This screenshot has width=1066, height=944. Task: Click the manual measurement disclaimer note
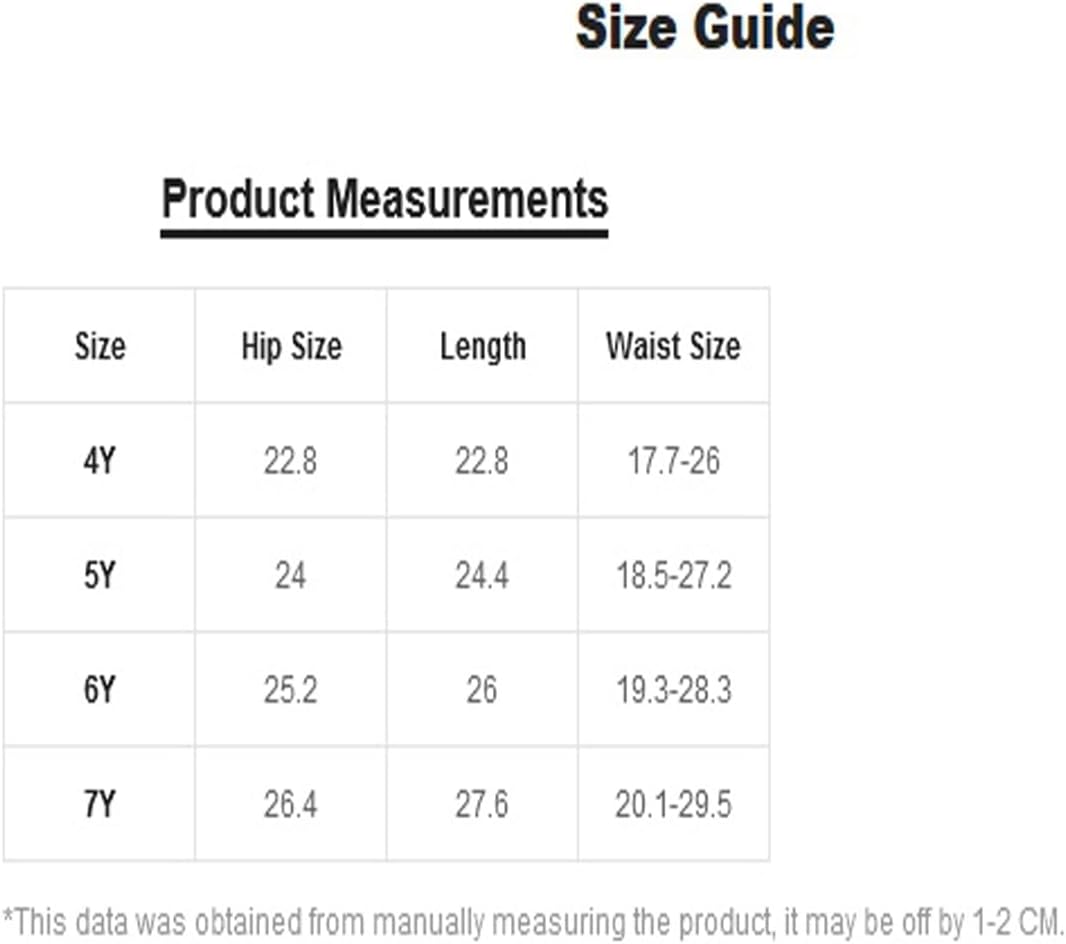[x=534, y=922]
